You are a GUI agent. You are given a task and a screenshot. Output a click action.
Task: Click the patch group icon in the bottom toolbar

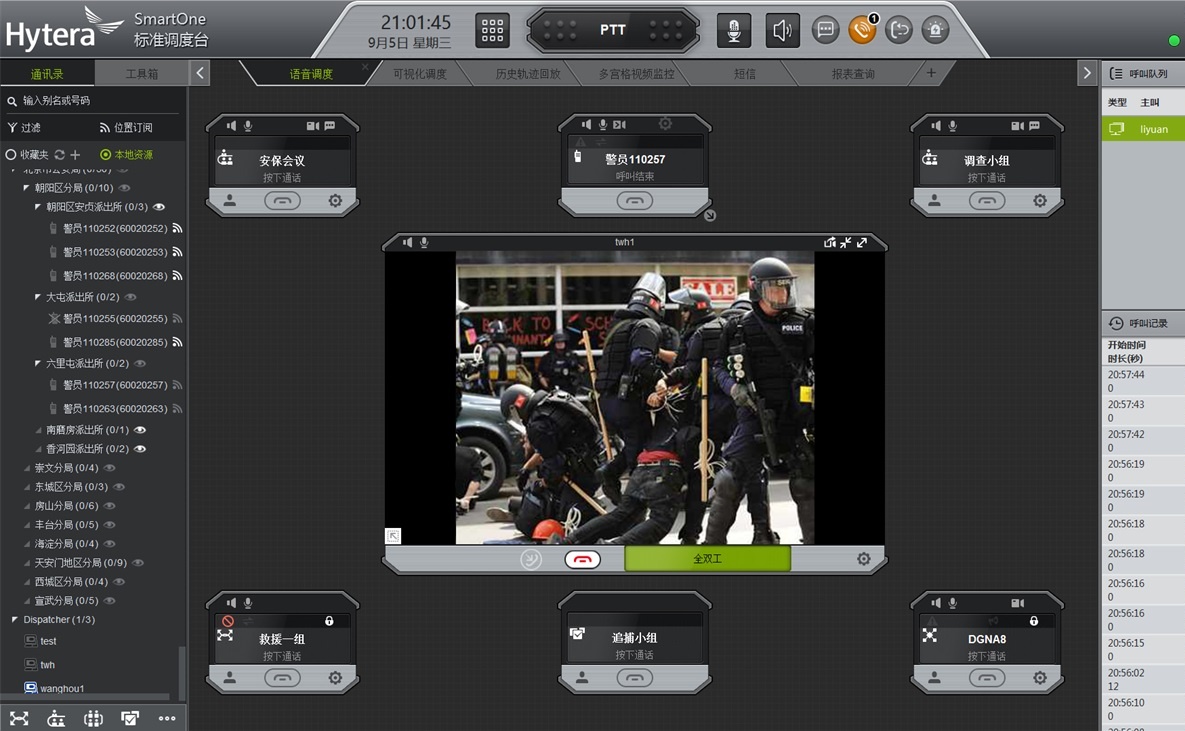93,718
